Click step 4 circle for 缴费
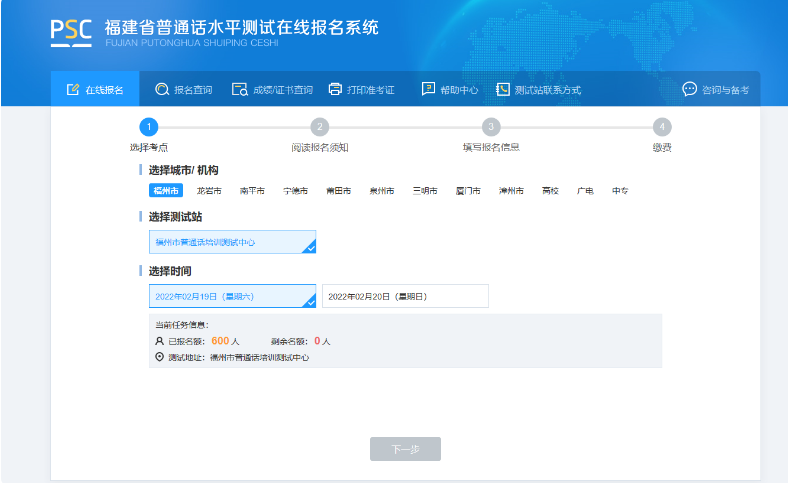This screenshot has height=483, width=788. tap(662, 127)
